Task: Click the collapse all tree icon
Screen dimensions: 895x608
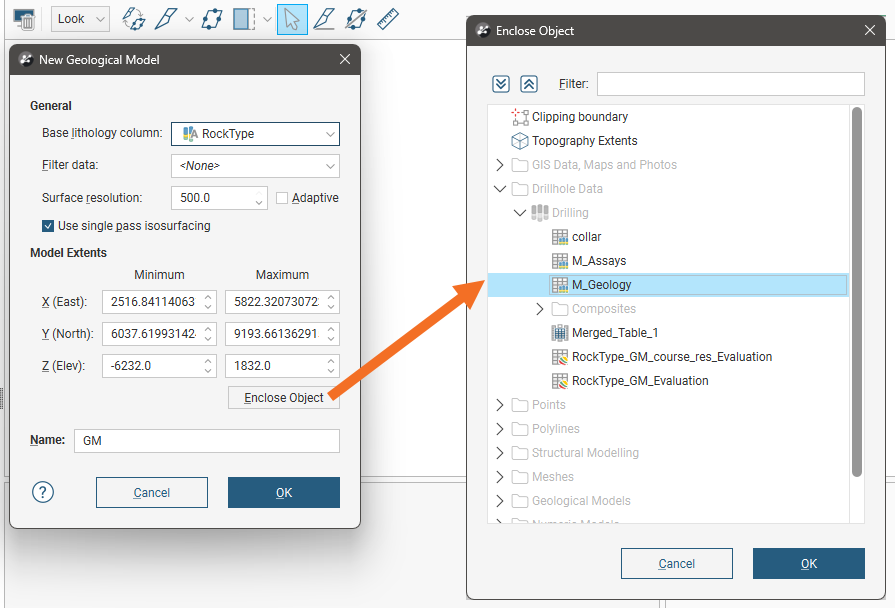Action: (x=529, y=84)
